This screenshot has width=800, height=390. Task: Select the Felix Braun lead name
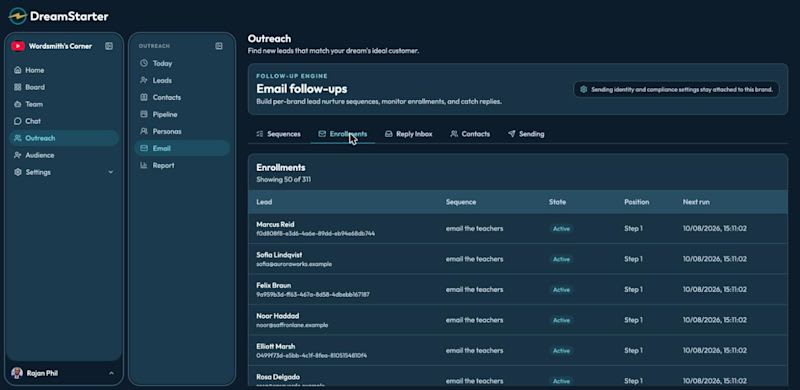273,285
